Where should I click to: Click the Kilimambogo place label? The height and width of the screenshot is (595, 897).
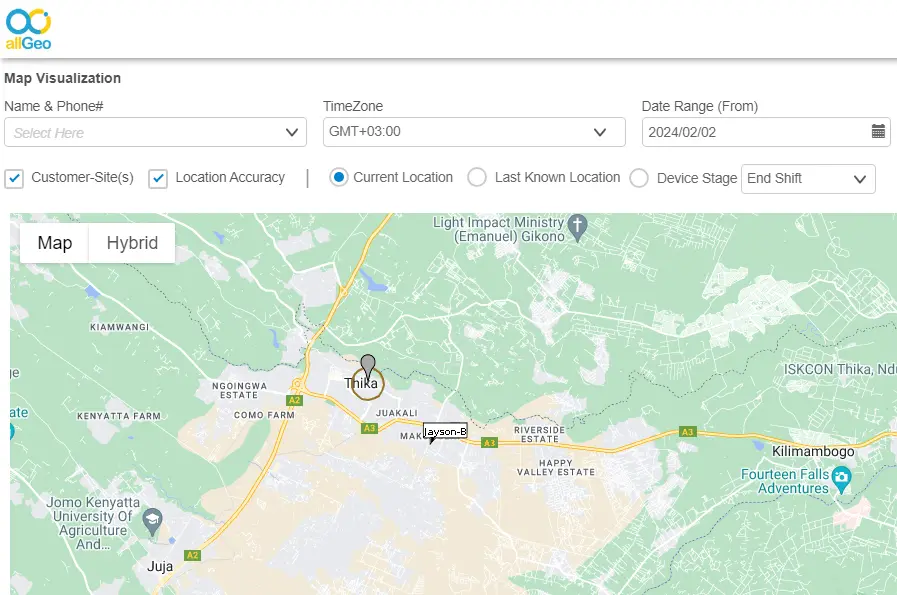pos(815,451)
